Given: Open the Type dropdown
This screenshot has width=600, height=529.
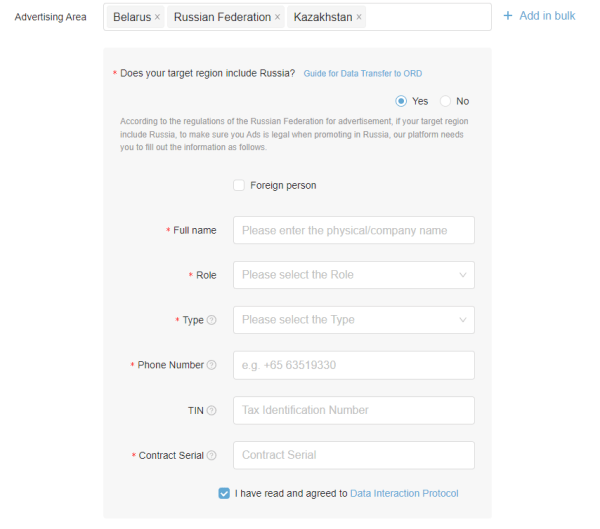Looking at the screenshot, I should (x=353, y=320).
